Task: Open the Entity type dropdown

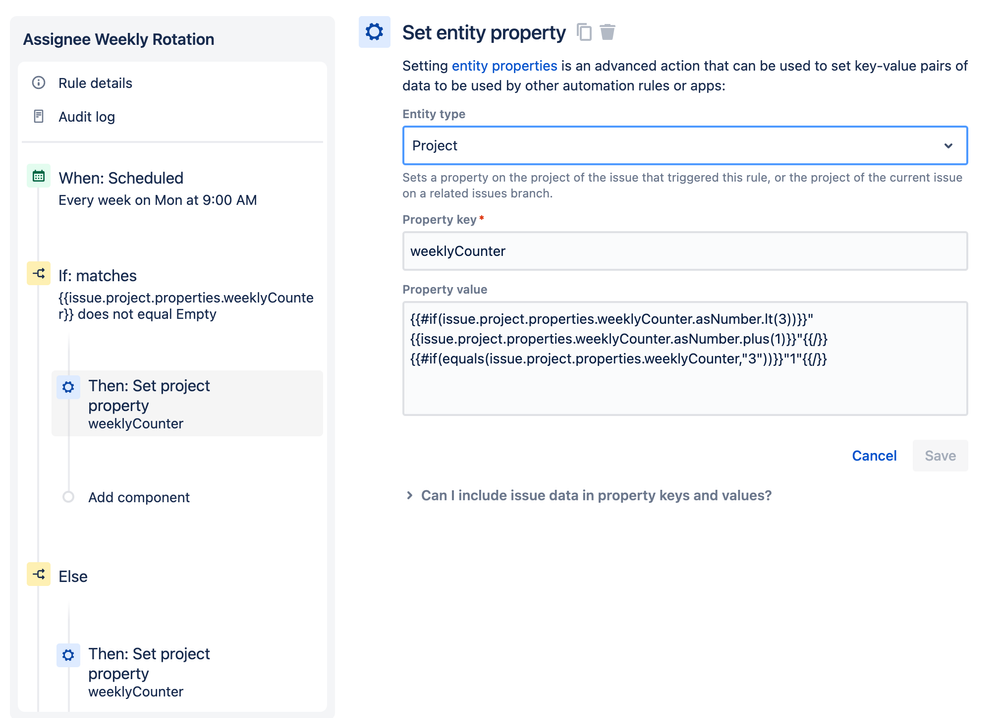Action: 684,146
